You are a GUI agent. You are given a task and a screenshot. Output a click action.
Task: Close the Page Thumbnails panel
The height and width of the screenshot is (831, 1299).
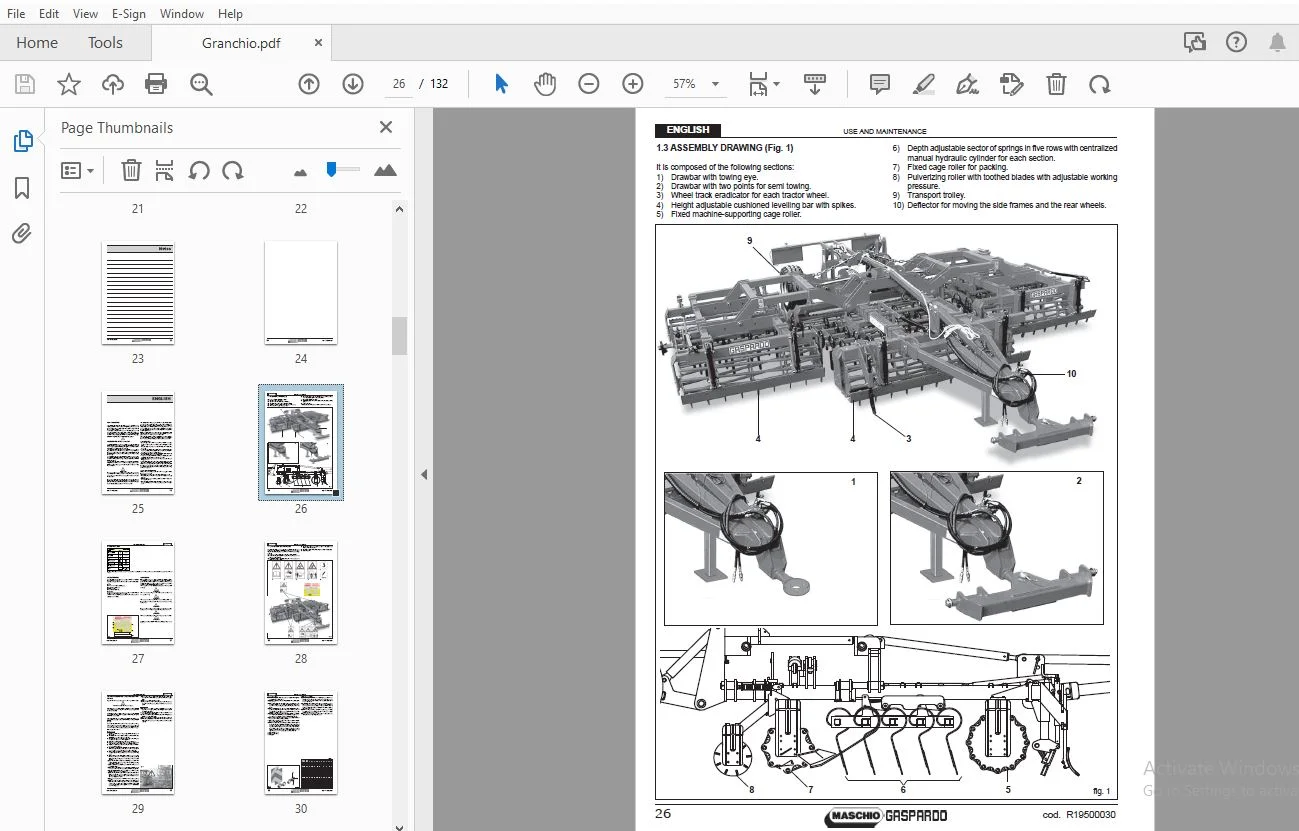point(386,127)
